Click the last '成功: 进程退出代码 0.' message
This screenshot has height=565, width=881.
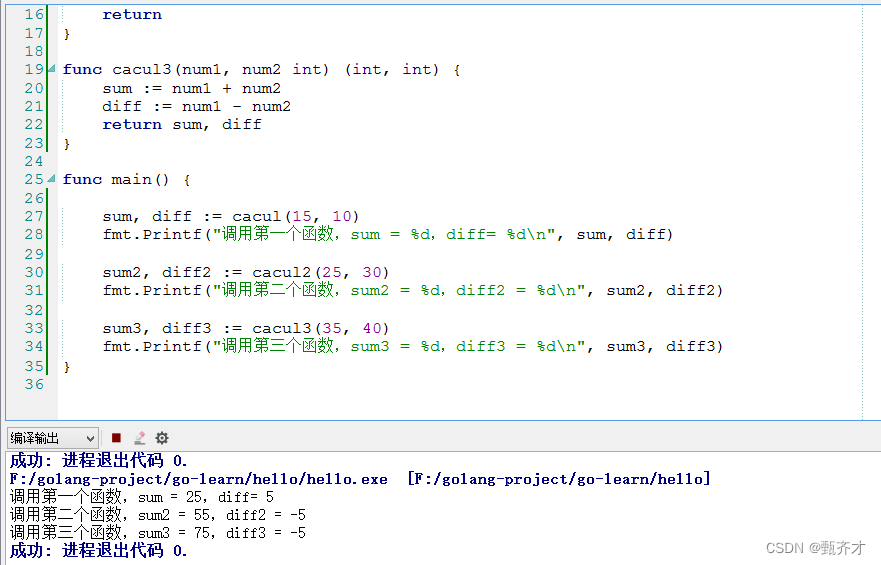(98, 550)
